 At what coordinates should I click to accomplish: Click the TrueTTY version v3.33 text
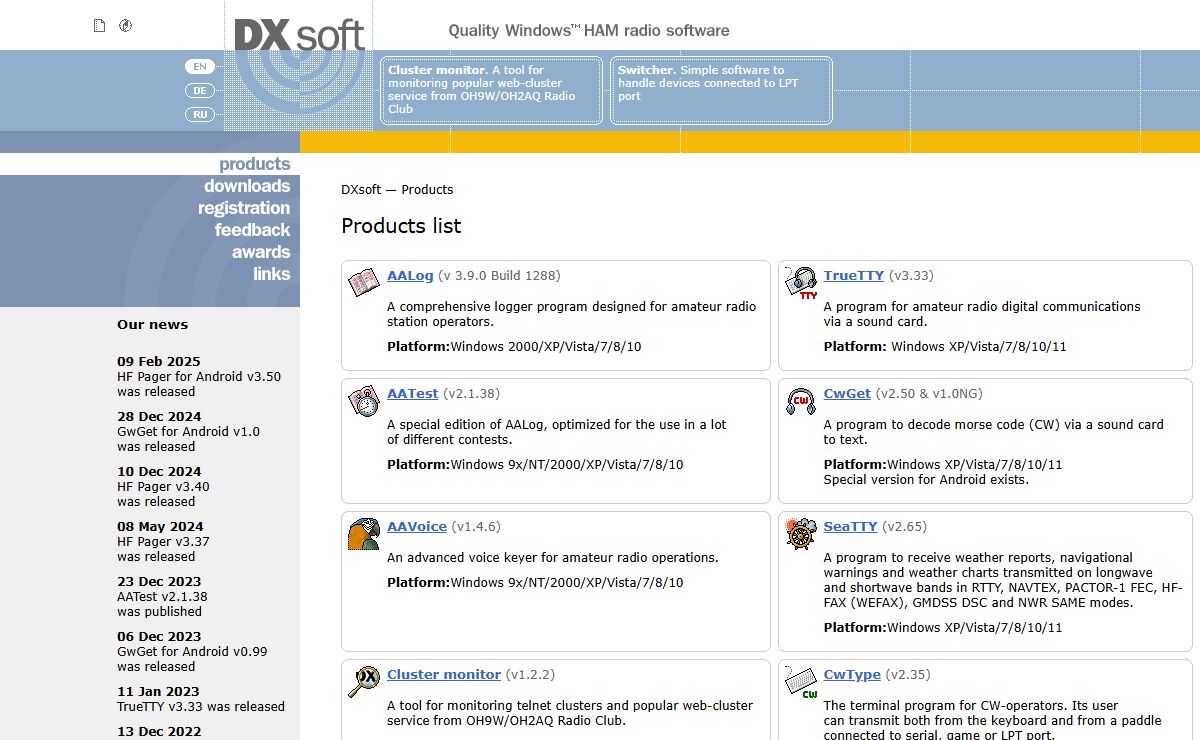[911, 275]
